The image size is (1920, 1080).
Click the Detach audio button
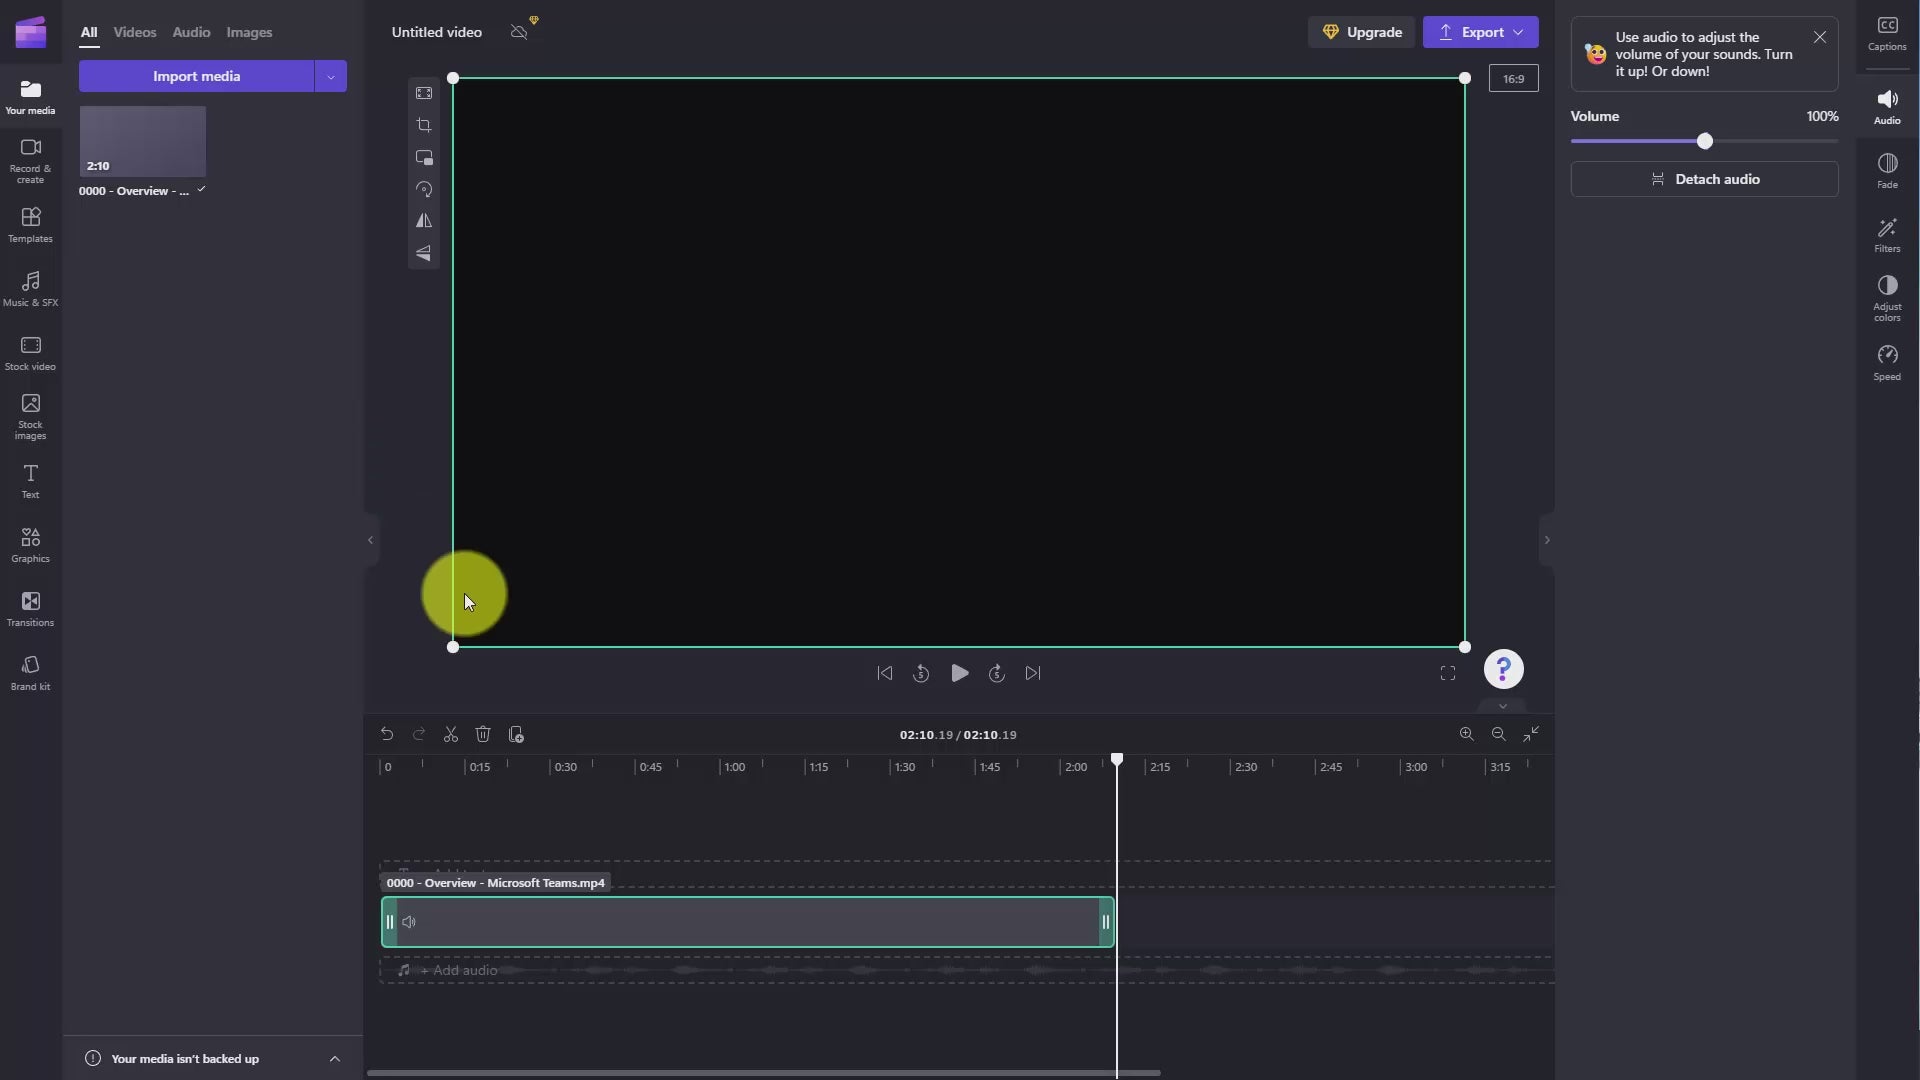coord(1704,179)
